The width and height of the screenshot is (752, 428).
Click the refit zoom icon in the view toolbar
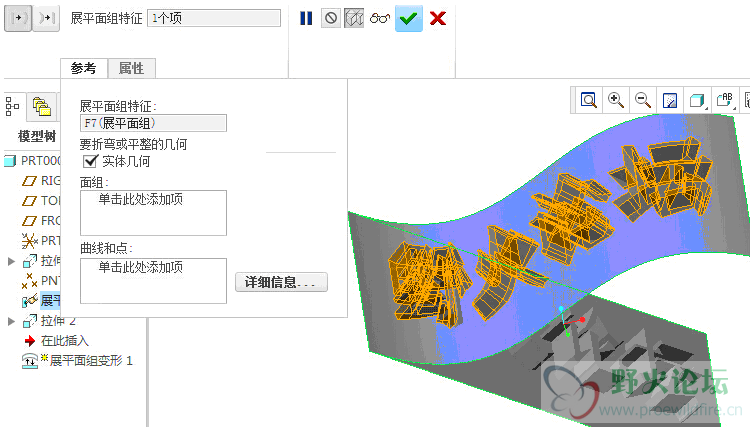(x=588, y=100)
